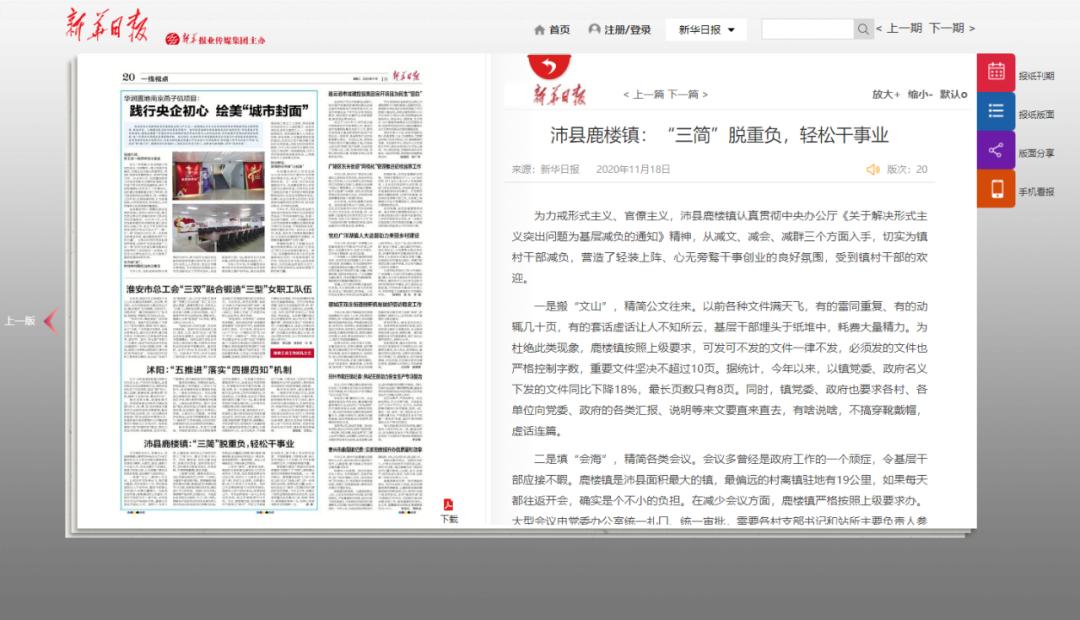Open the 报纸版面 list icon

[x=996, y=111]
